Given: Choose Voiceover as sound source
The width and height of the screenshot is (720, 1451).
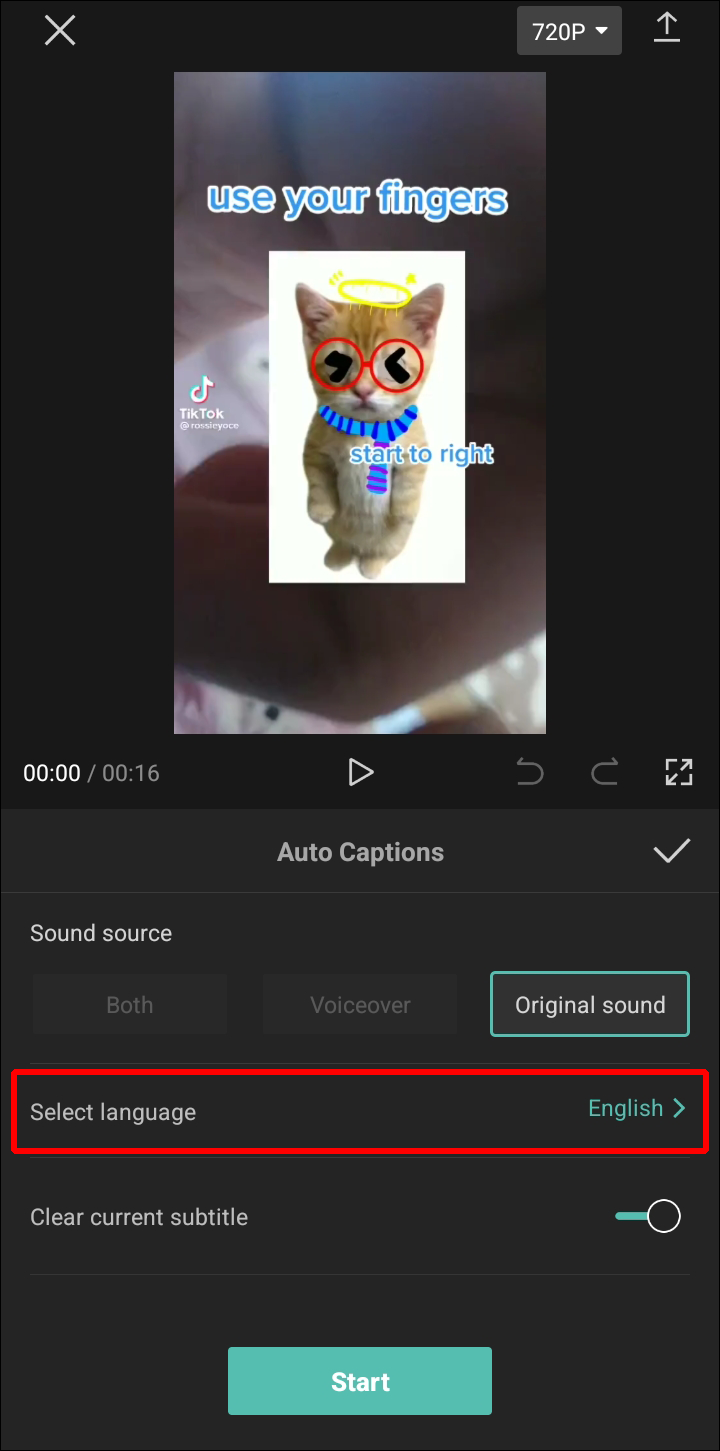Looking at the screenshot, I should tap(360, 1005).
